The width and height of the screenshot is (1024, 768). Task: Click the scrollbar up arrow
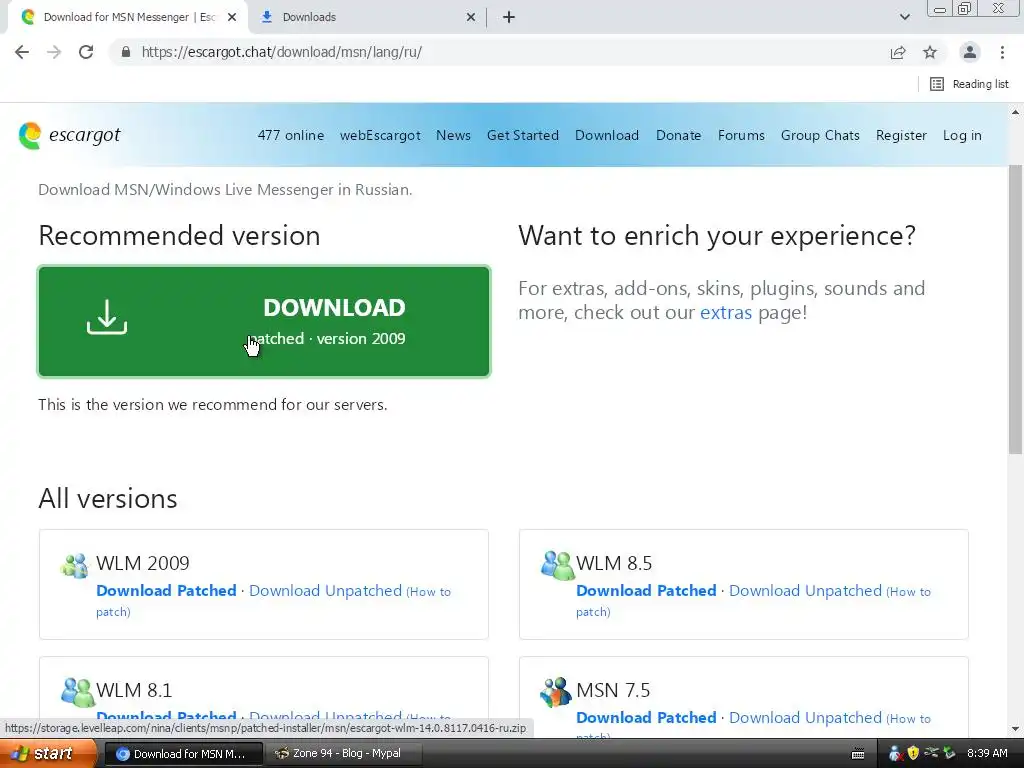(x=1015, y=112)
